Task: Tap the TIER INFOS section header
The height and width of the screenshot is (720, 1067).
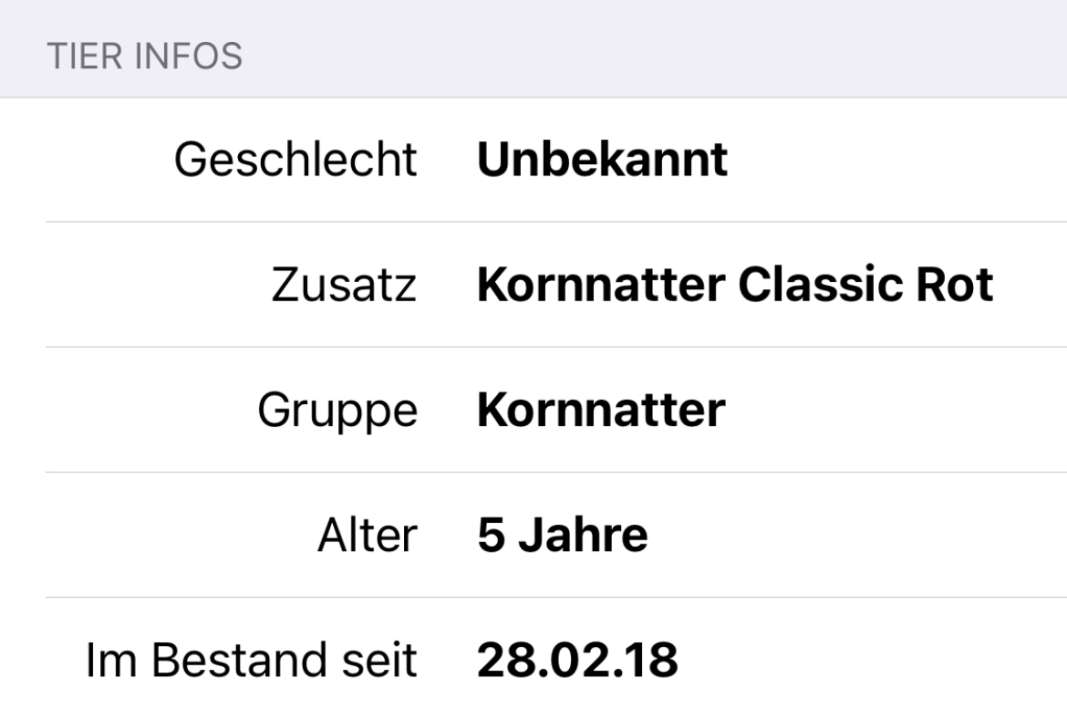Action: (144, 56)
